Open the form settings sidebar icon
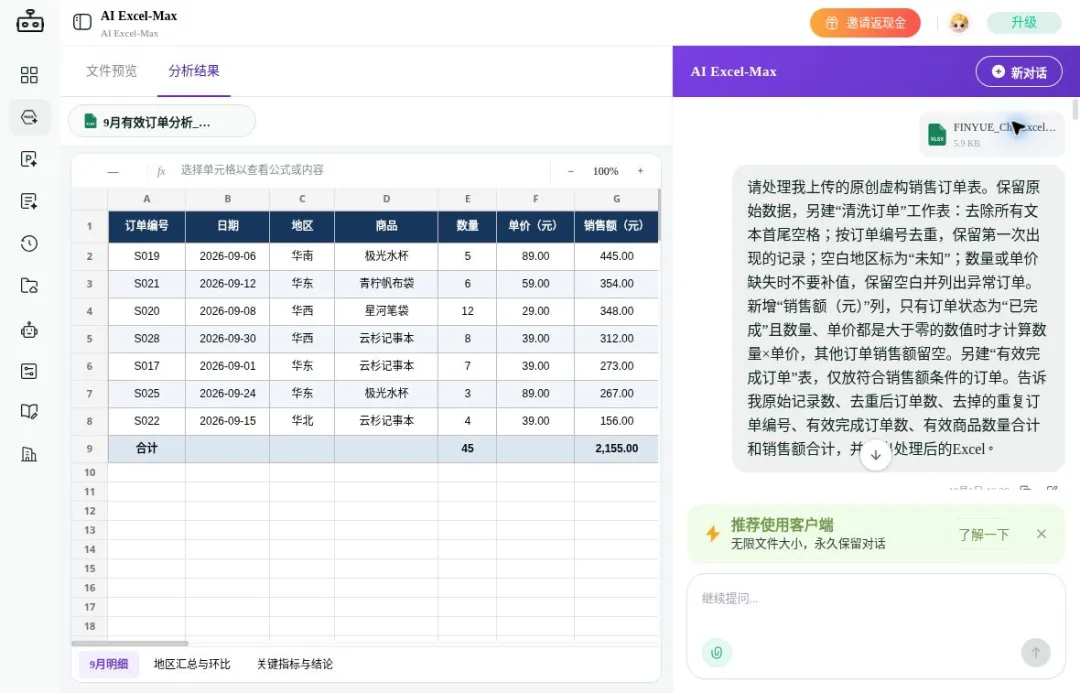 [29, 371]
